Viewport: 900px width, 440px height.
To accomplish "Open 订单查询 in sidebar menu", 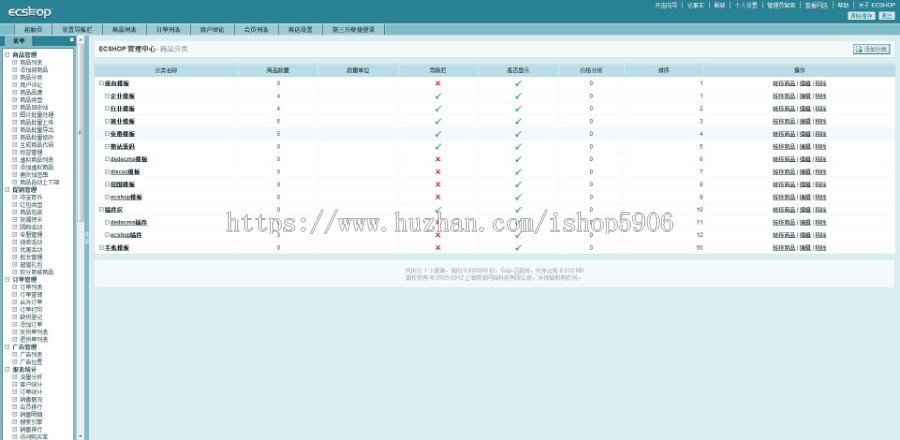I will click(31, 294).
